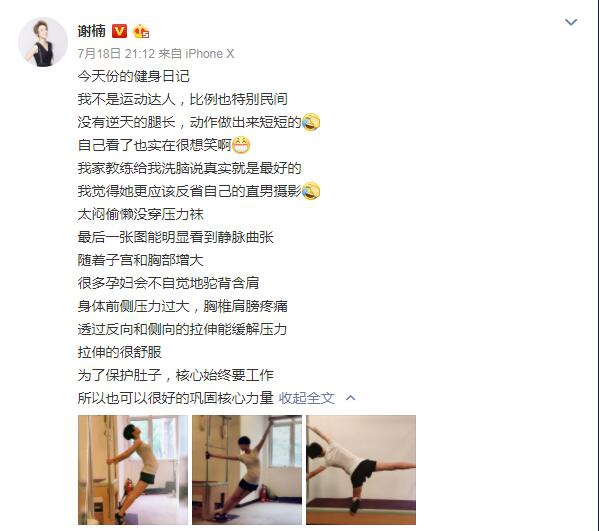Click the 来自 iPhone X source link
Image resolution: width=599 pixels, height=531 pixels.
[196, 53]
